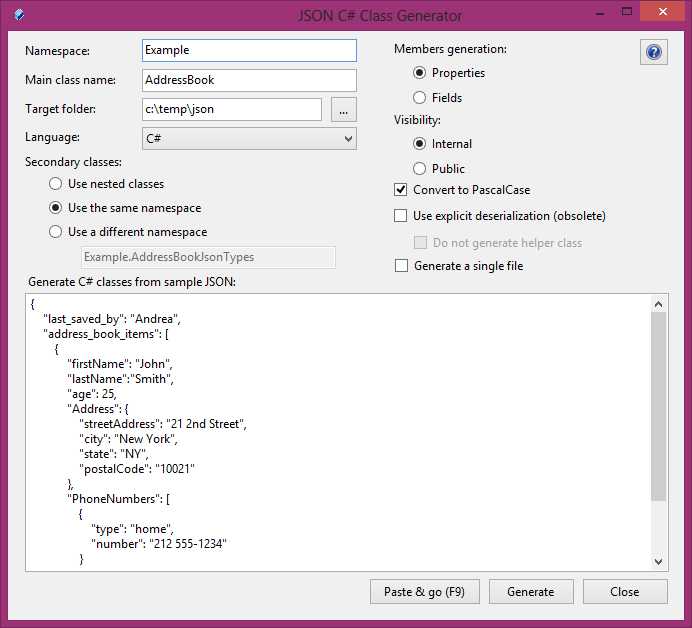Click the JSON vertical scrollbar thumb

click(x=658, y=406)
